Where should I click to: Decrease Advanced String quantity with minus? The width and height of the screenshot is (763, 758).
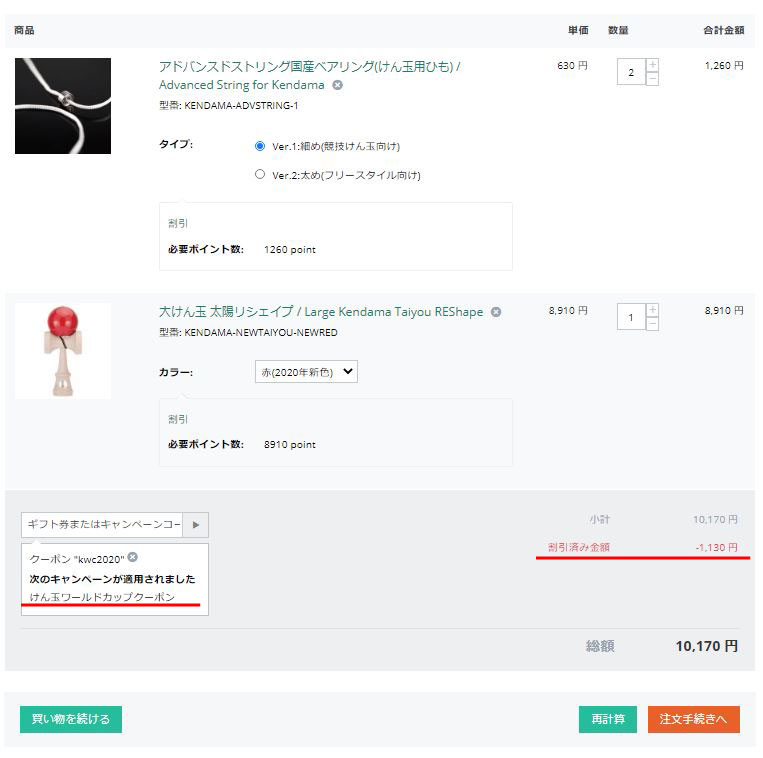coord(652,79)
